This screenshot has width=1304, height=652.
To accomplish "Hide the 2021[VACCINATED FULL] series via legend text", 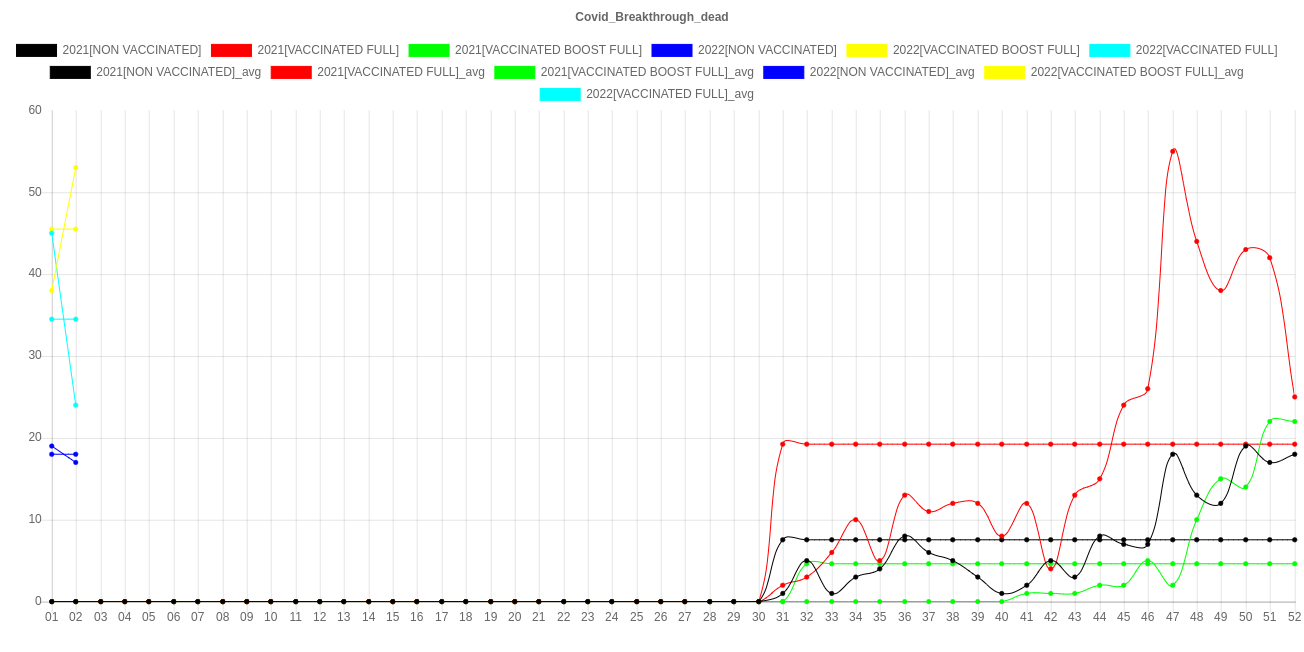I will 327,50.
